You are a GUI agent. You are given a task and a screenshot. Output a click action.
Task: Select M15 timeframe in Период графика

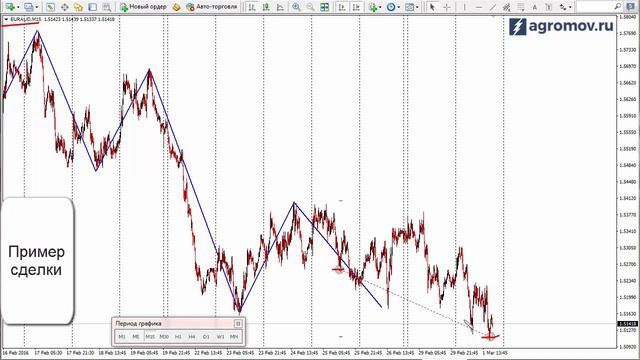(x=150, y=336)
